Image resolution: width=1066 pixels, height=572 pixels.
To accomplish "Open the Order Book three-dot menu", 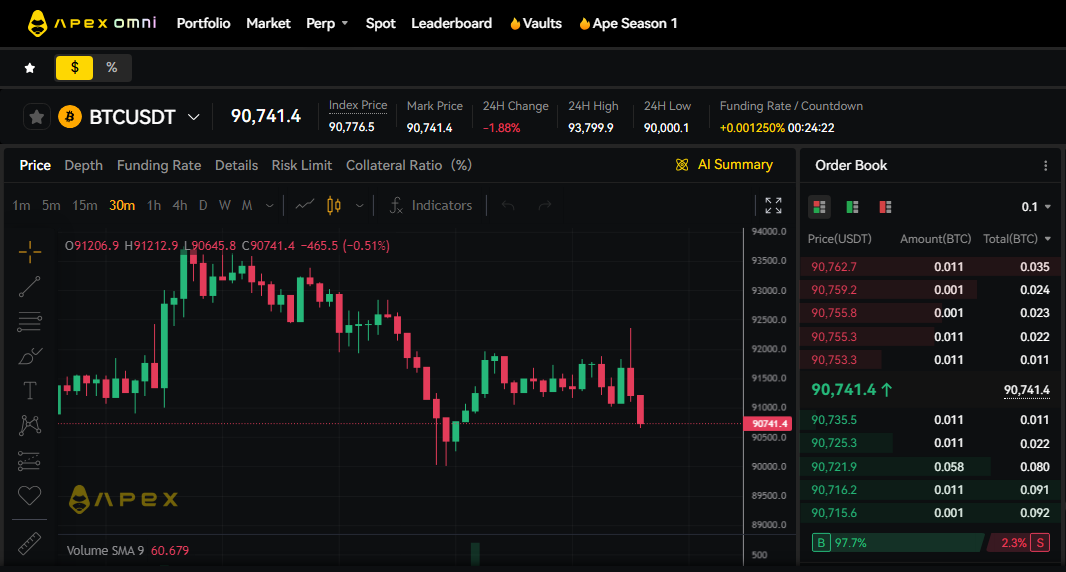I will click(1046, 166).
